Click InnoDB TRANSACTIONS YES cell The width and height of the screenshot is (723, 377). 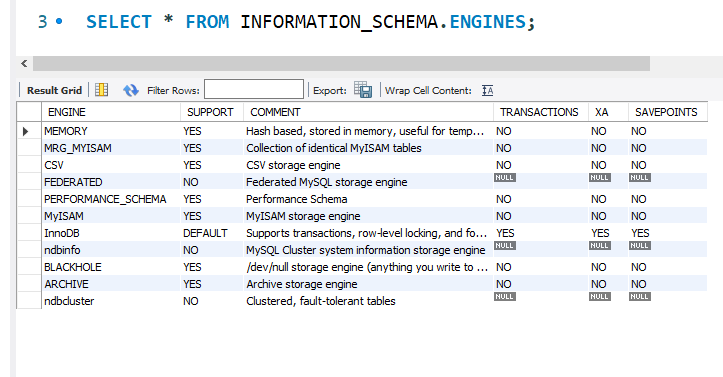click(x=541, y=233)
